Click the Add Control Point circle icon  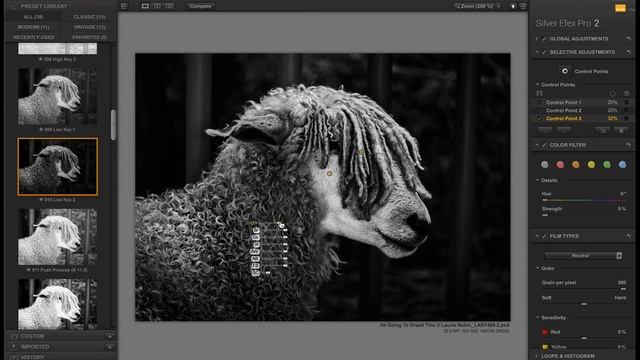565,71
